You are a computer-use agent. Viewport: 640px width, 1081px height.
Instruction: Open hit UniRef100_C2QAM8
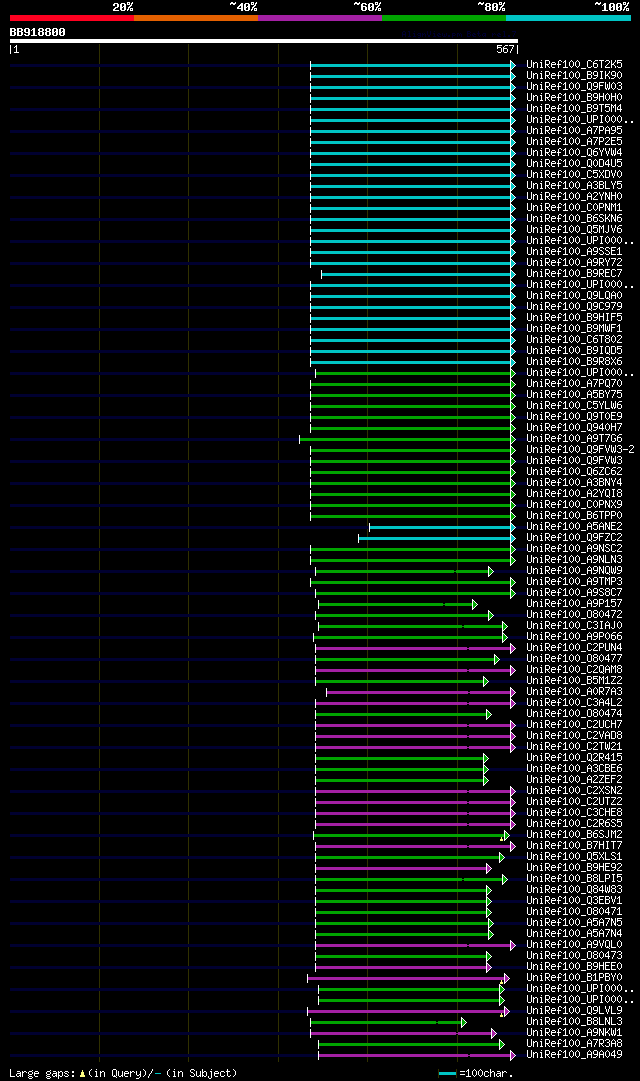574,671
